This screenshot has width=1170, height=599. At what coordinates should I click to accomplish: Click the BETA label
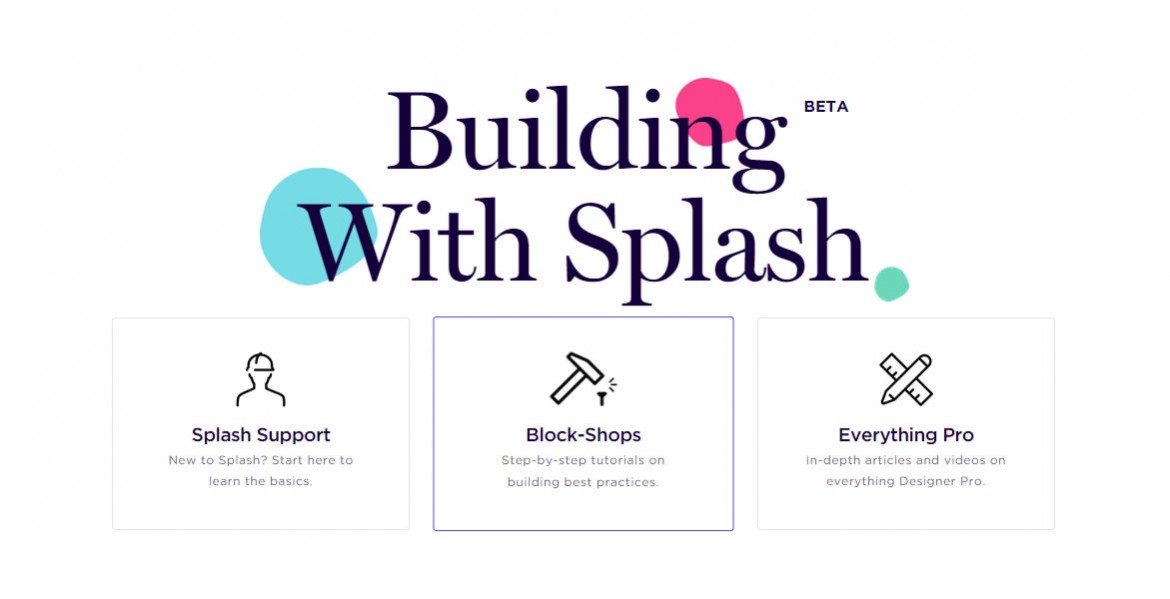pyautogui.click(x=824, y=106)
